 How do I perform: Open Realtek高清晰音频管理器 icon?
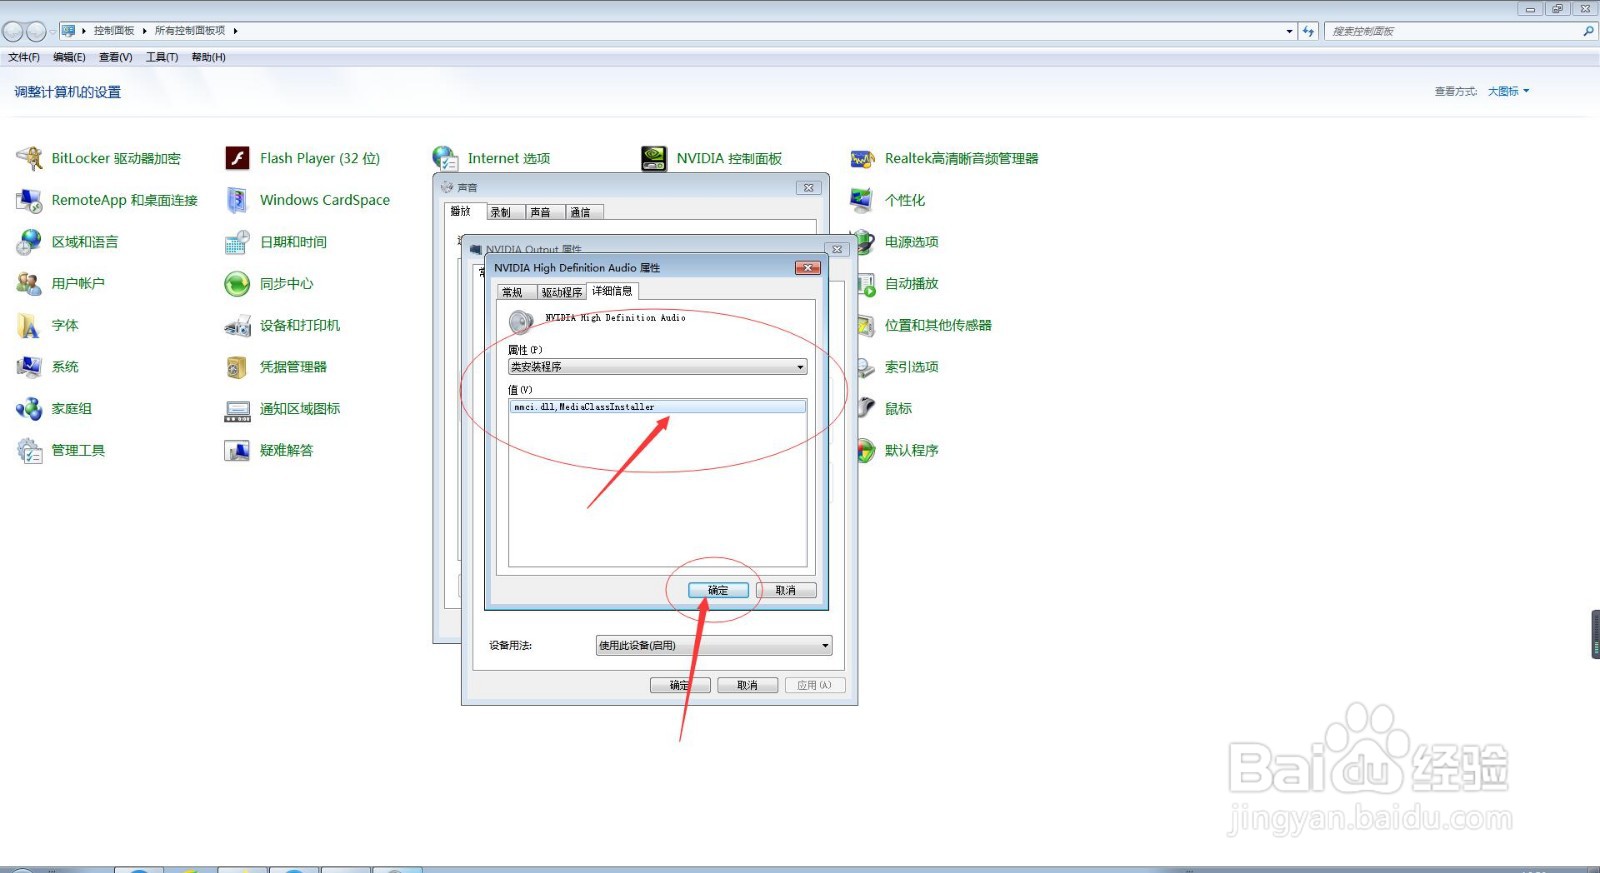(863, 158)
